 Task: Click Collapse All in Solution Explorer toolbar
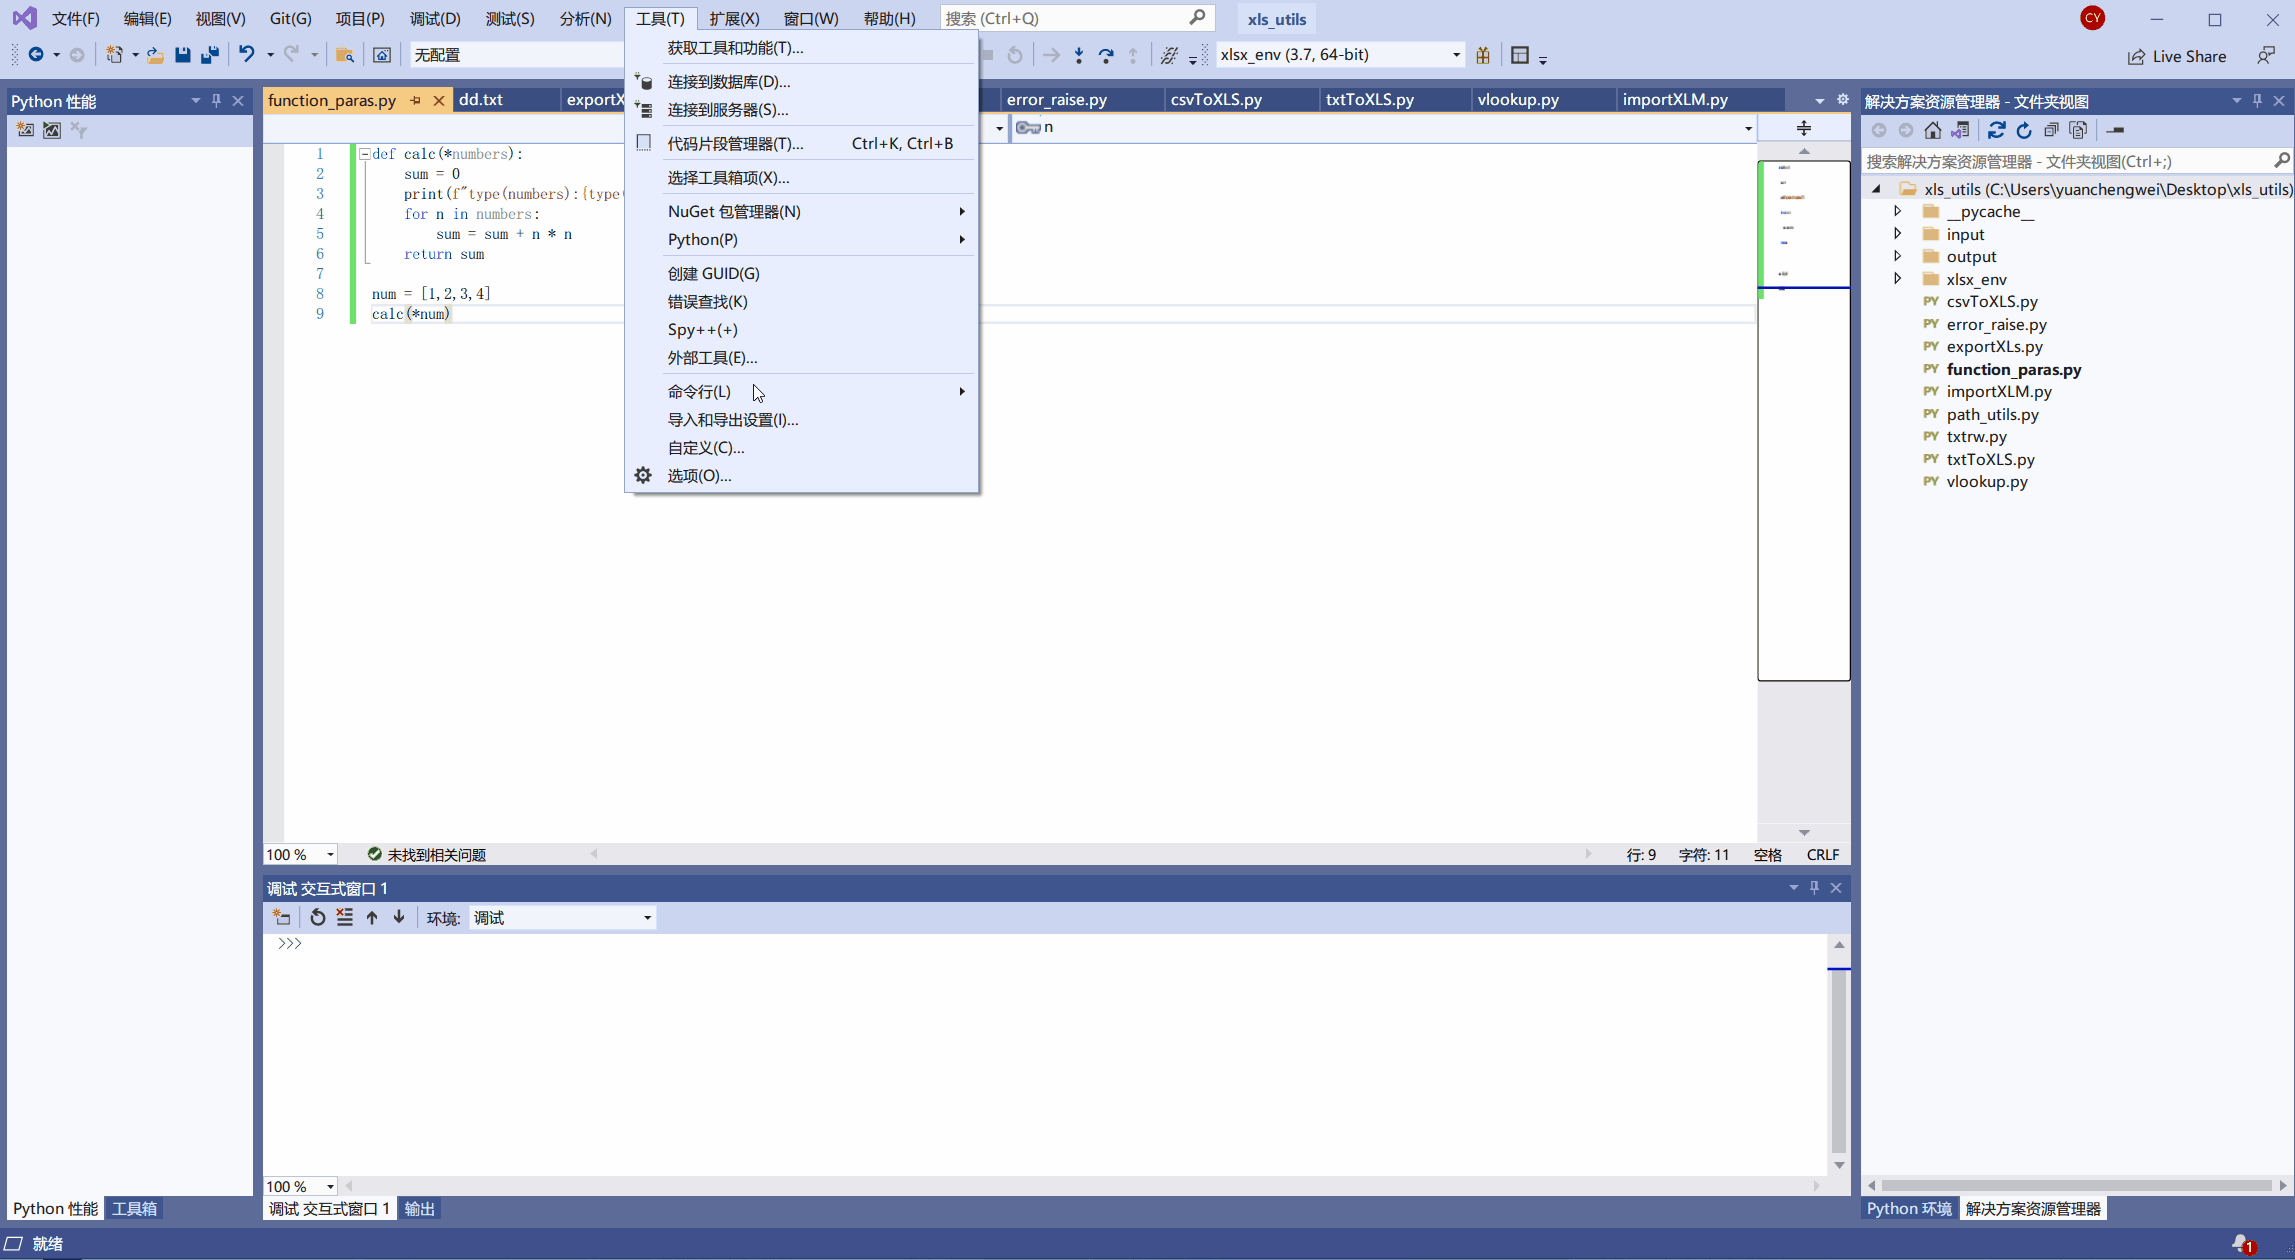coord(2051,130)
